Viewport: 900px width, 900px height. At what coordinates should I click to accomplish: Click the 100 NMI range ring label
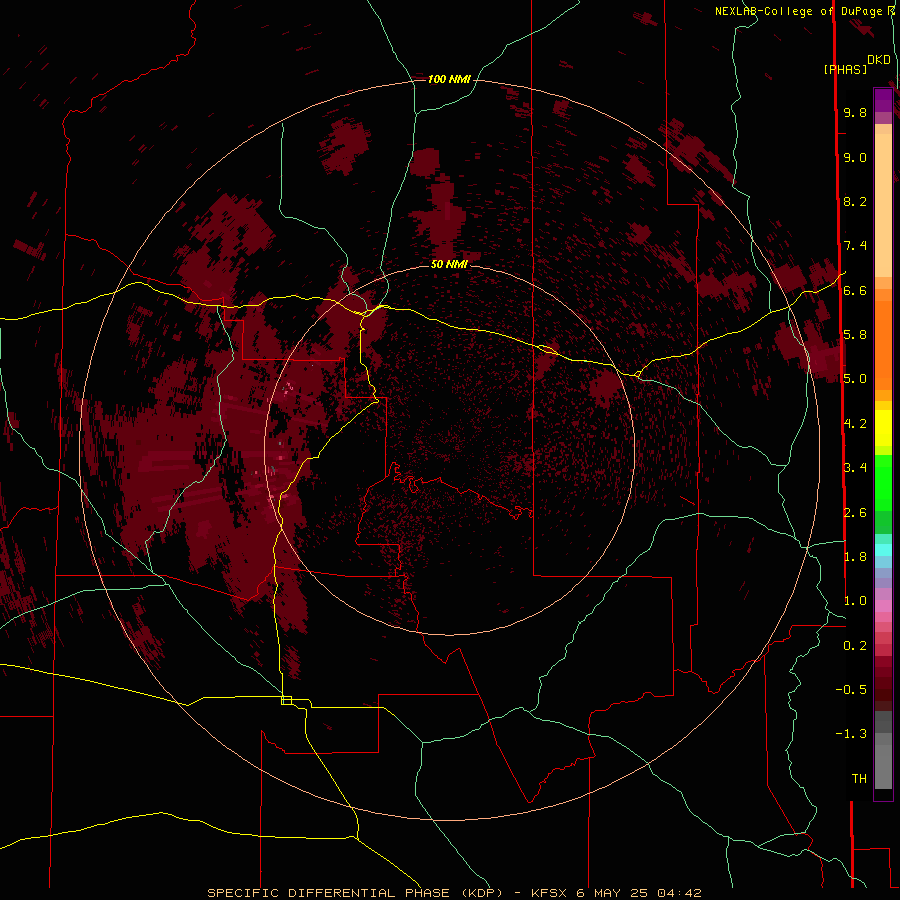[x=449, y=79]
